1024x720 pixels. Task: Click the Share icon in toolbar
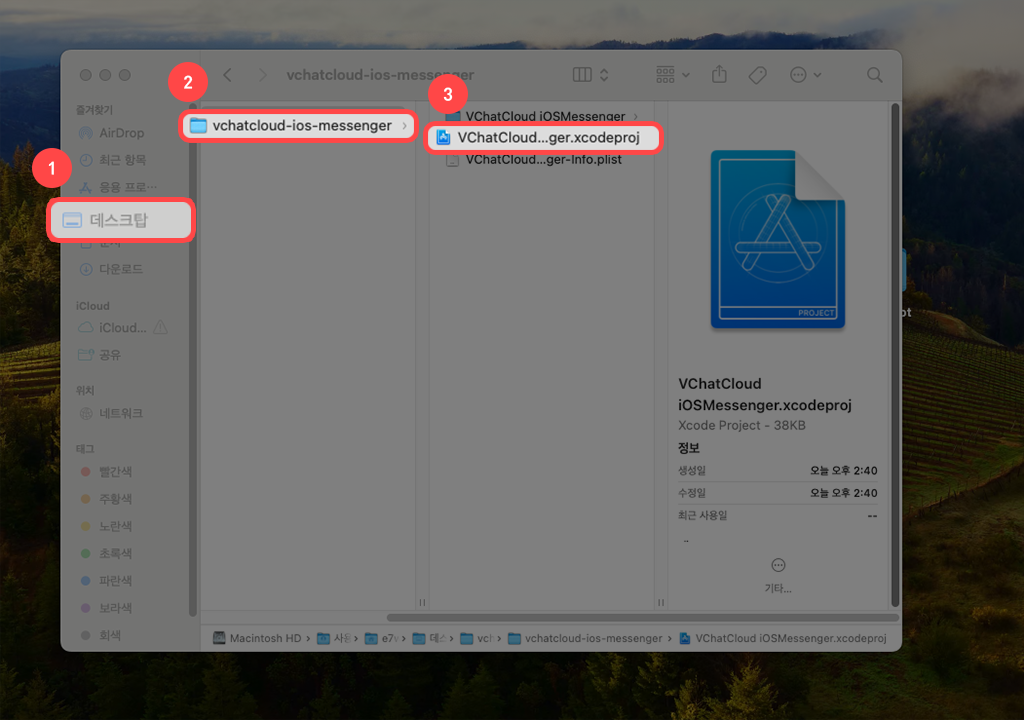pyautogui.click(x=719, y=75)
